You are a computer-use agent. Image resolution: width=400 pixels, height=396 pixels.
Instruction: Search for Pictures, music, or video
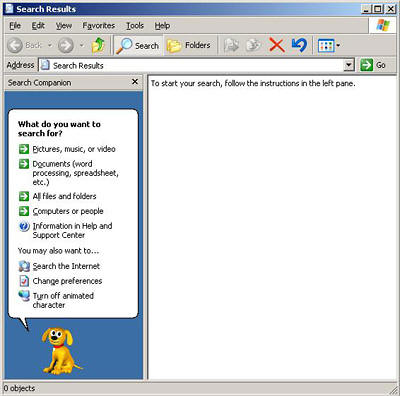(x=74, y=149)
